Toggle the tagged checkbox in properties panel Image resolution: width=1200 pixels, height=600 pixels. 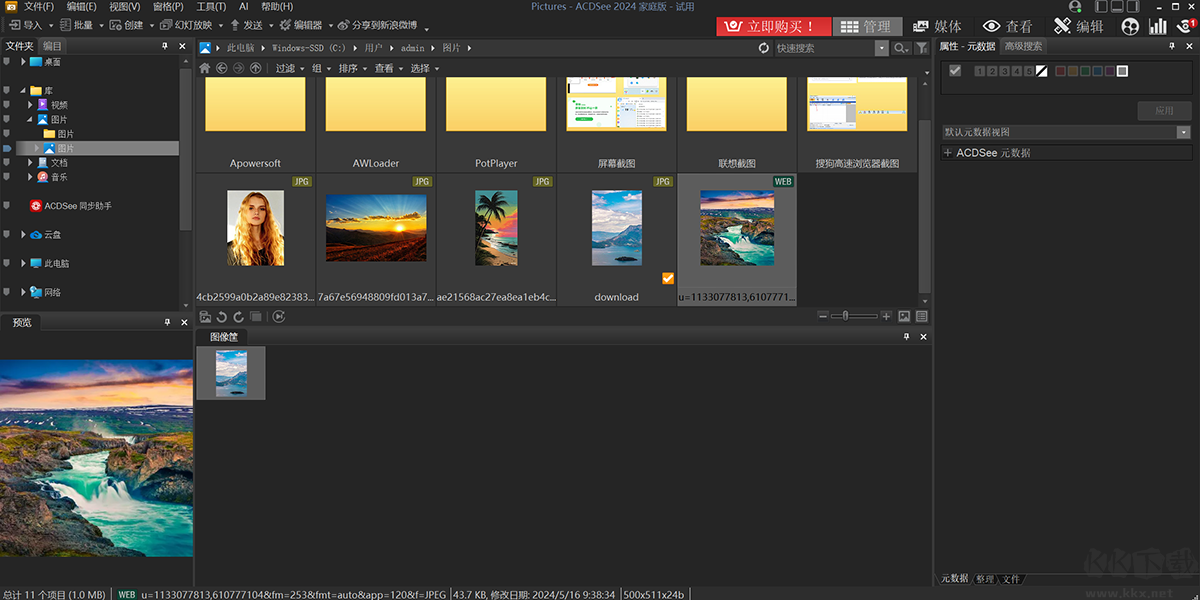coord(955,71)
